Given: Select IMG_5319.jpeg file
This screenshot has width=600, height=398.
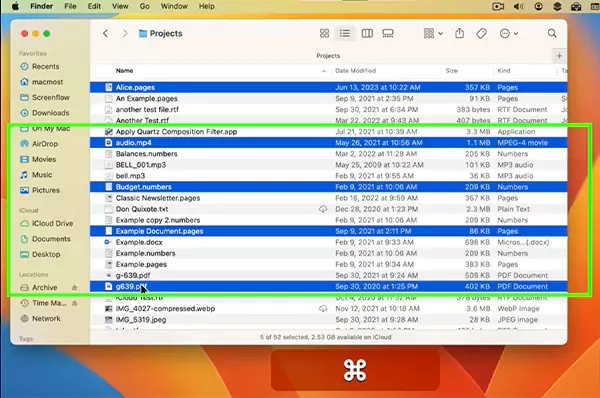Looking at the screenshot, I should 328,320.
